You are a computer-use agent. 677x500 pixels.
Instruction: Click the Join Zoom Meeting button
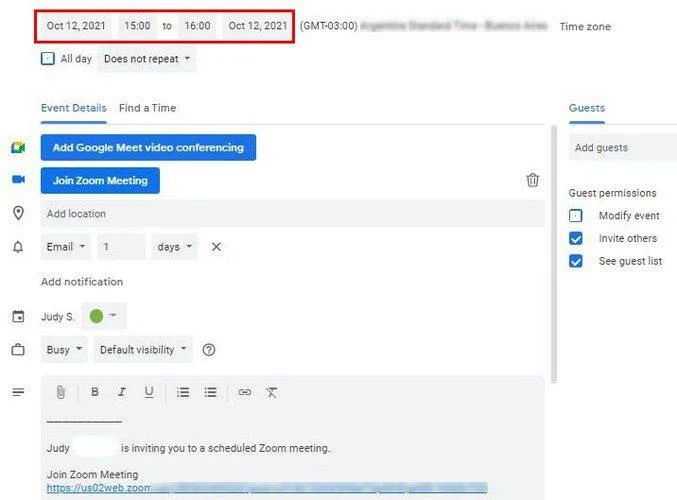click(x=100, y=180)
